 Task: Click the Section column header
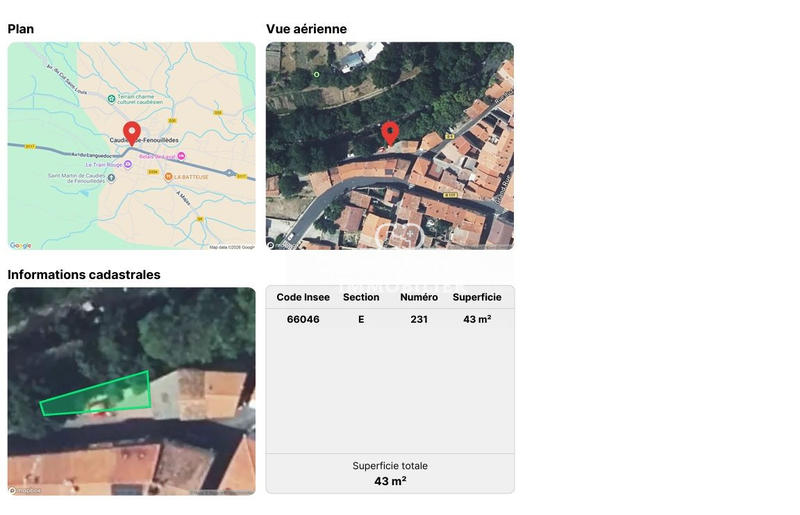pyautogui.click(x=361, y=297)
